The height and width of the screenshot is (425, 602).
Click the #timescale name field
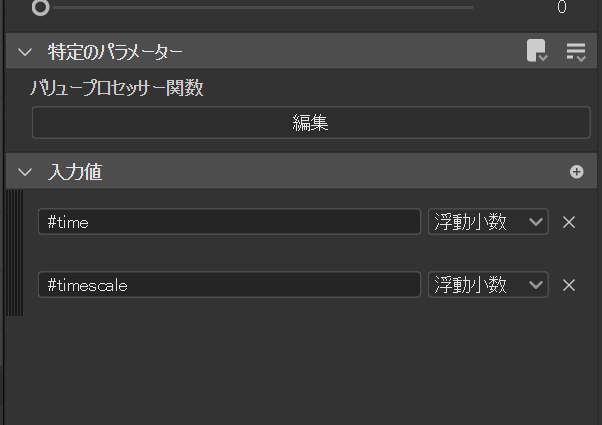(x=229, y=285)
